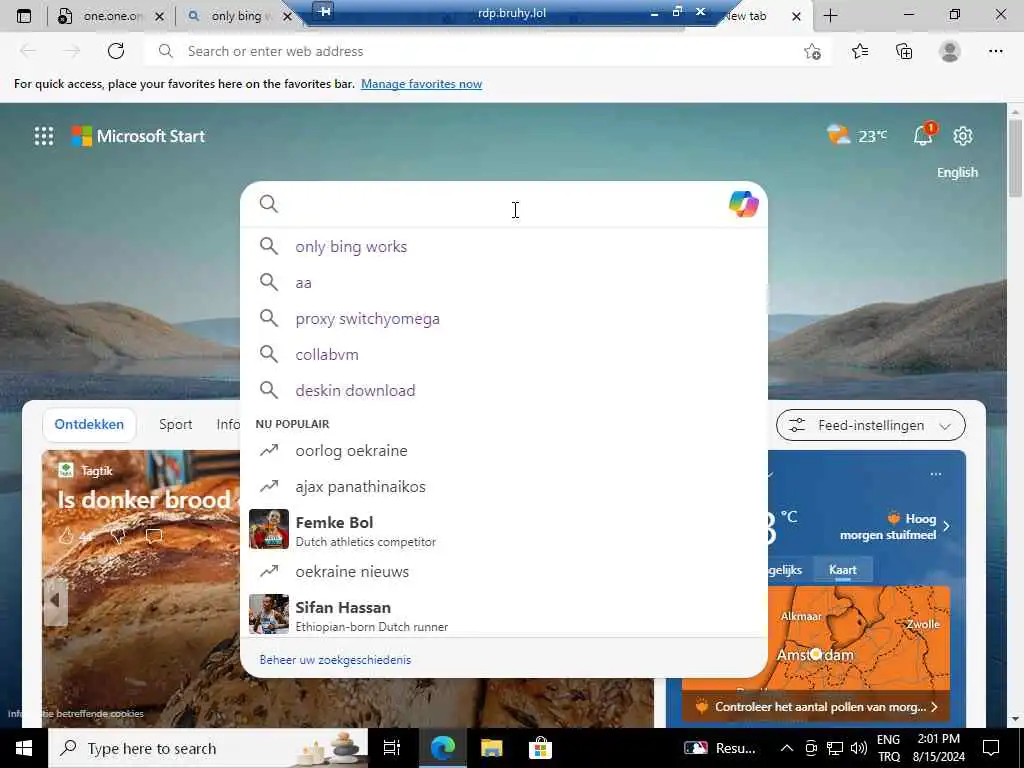Add a new browser tab
Viewport: 1024px width, 768px height.
tap(830, 16)
